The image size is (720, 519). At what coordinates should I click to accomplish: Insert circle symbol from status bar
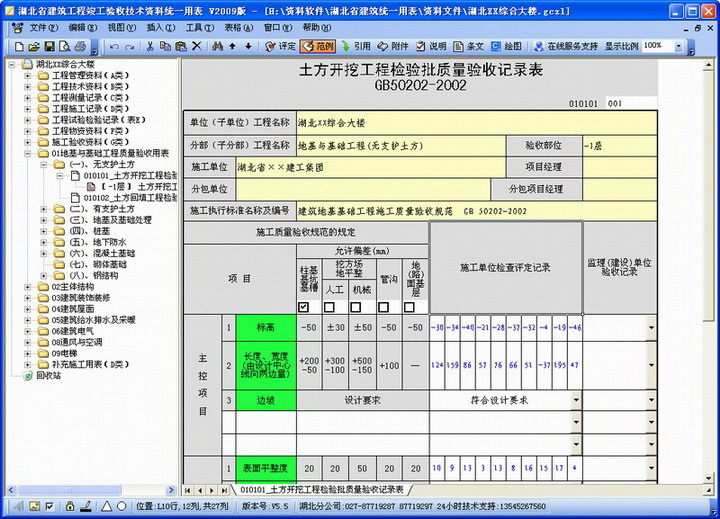click(x=122, y=506)
